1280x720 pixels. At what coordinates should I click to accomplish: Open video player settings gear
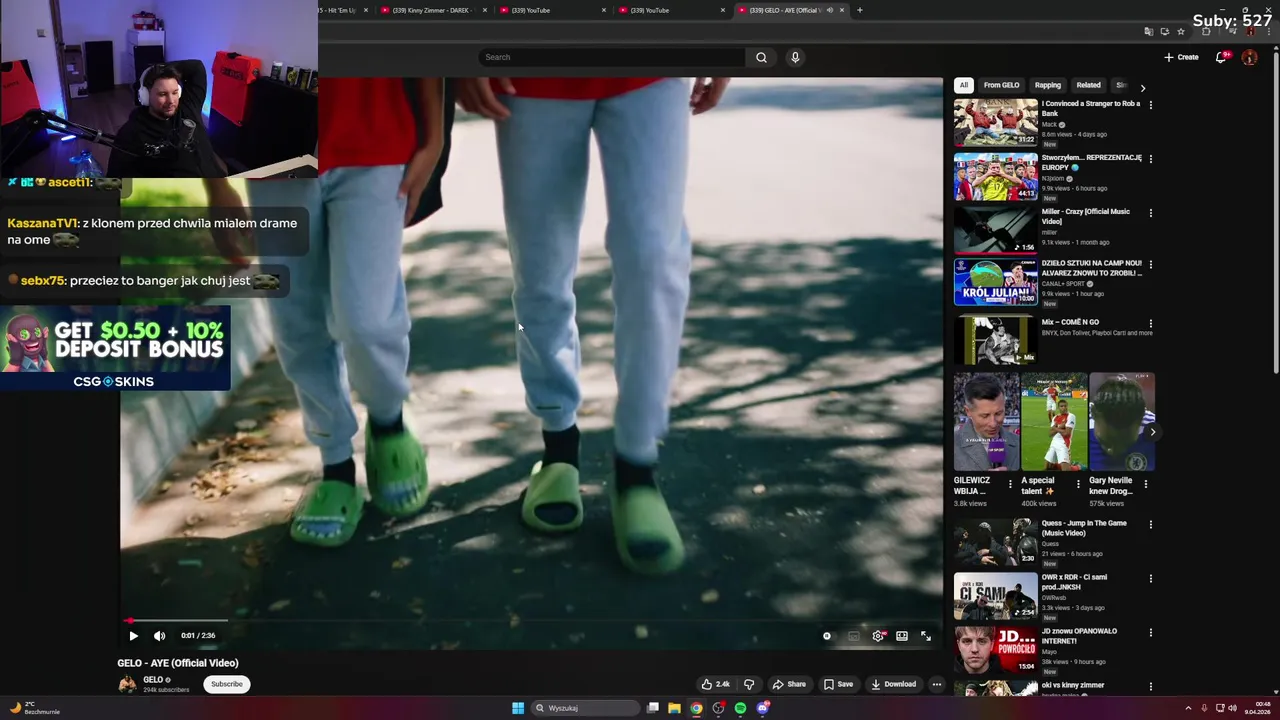pyautogui.click(x=878, y=636)
